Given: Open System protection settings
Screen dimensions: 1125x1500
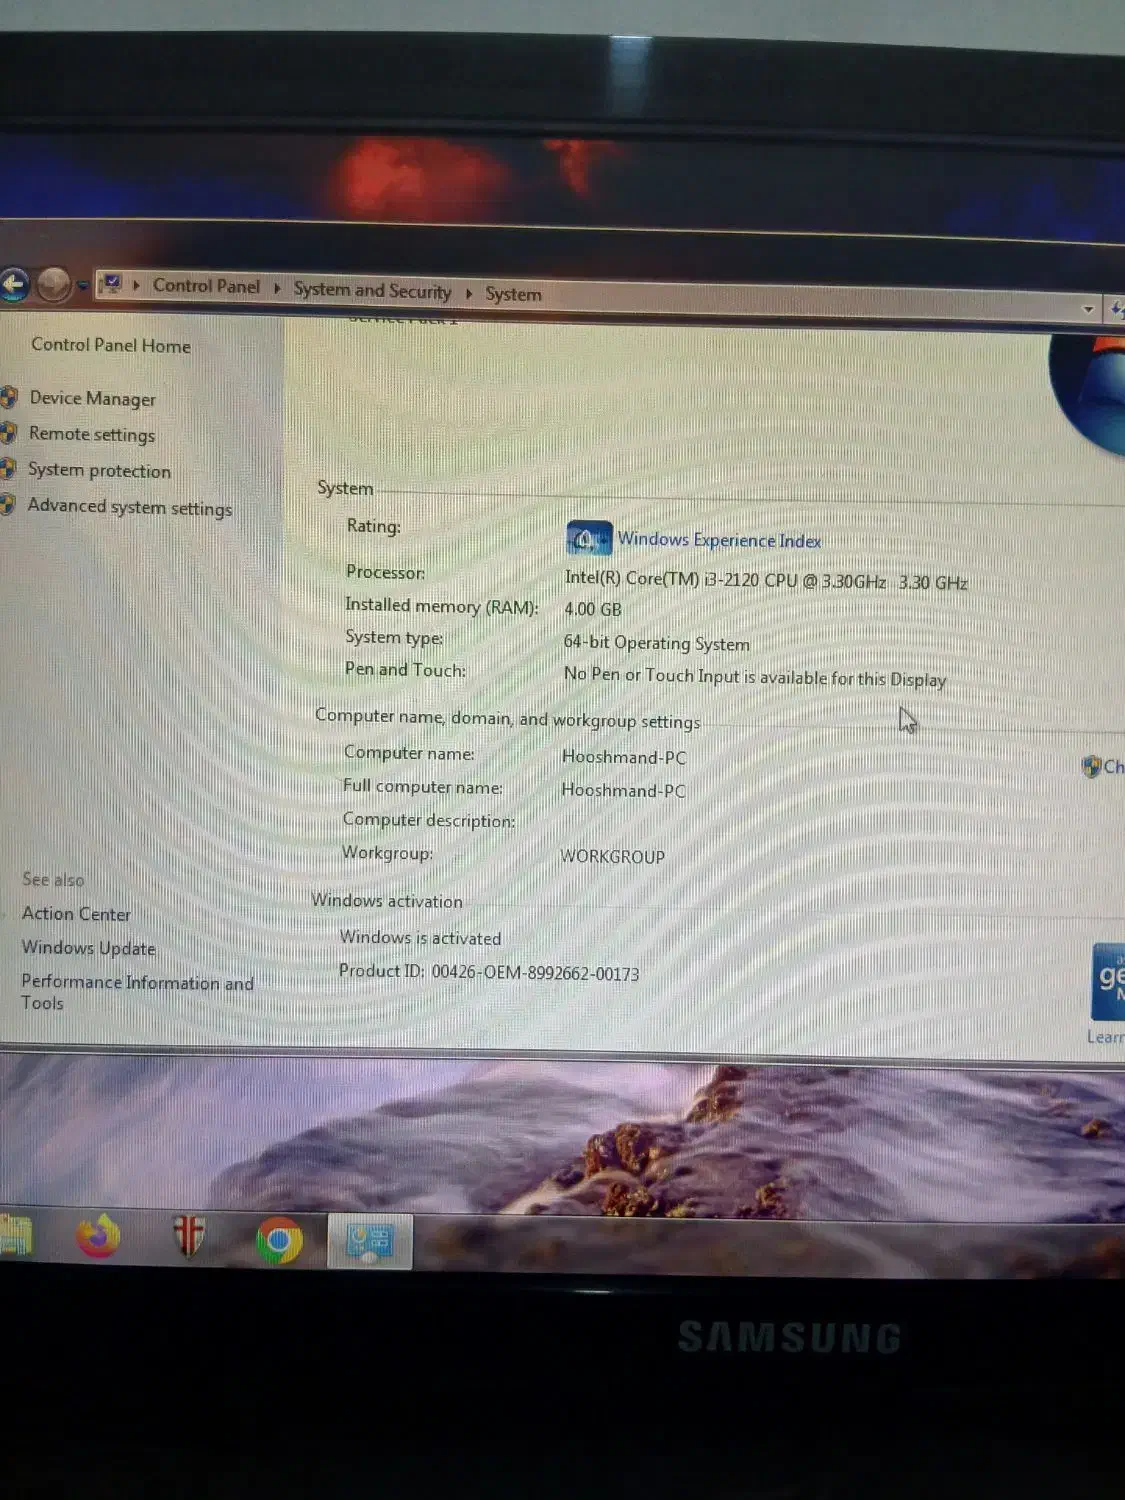Looking at the screenshot, I should click(99, 470).
